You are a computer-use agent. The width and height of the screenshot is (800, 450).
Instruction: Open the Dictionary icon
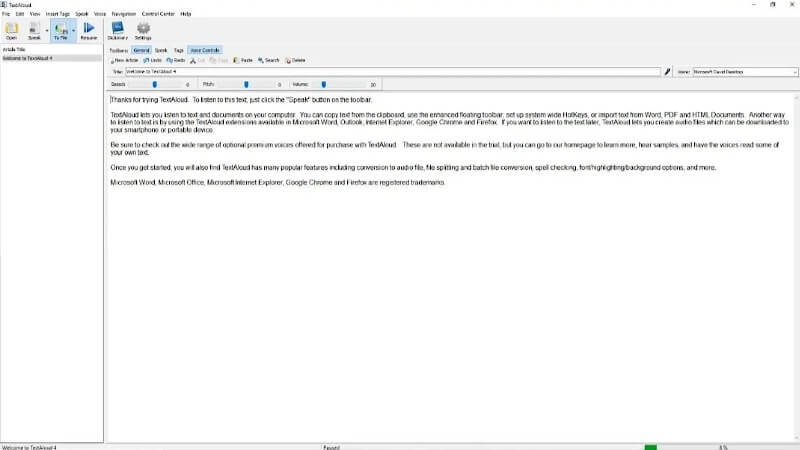coord(117,31)
